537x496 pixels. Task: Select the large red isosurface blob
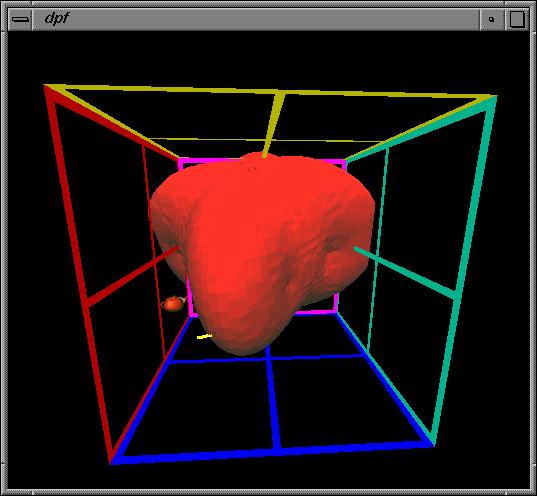262,253
